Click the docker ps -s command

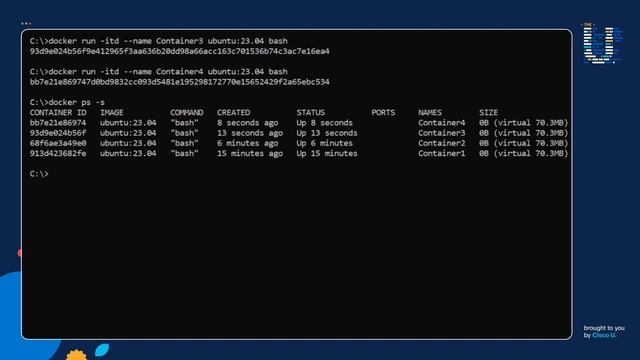67,102
